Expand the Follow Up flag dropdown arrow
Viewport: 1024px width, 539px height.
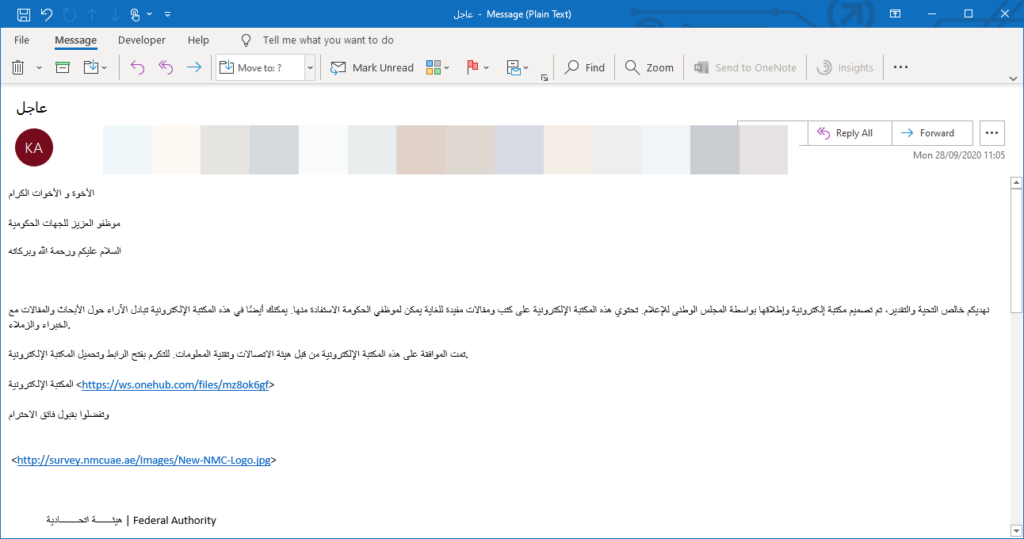(x=487, y=67)
